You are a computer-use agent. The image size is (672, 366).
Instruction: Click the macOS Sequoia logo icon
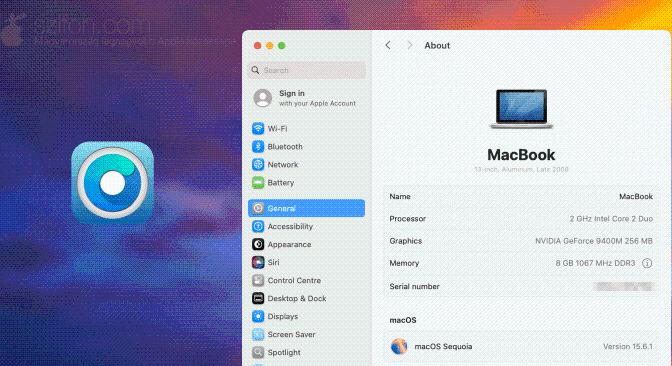point(399,346)
